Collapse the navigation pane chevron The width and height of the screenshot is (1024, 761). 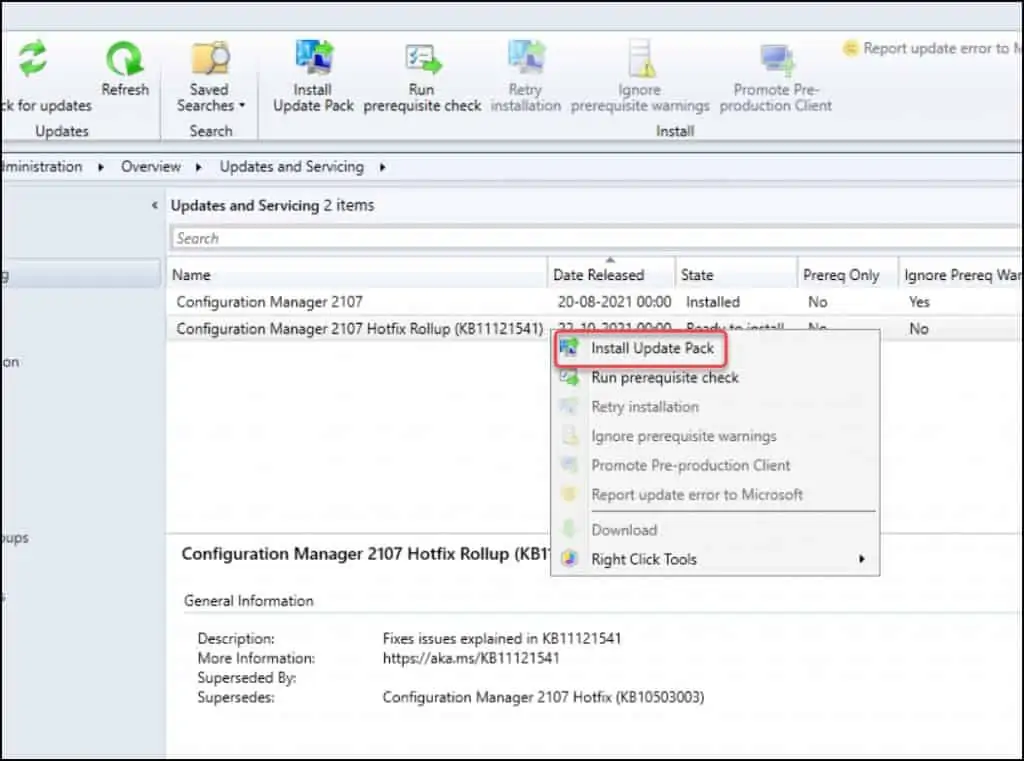154,205
